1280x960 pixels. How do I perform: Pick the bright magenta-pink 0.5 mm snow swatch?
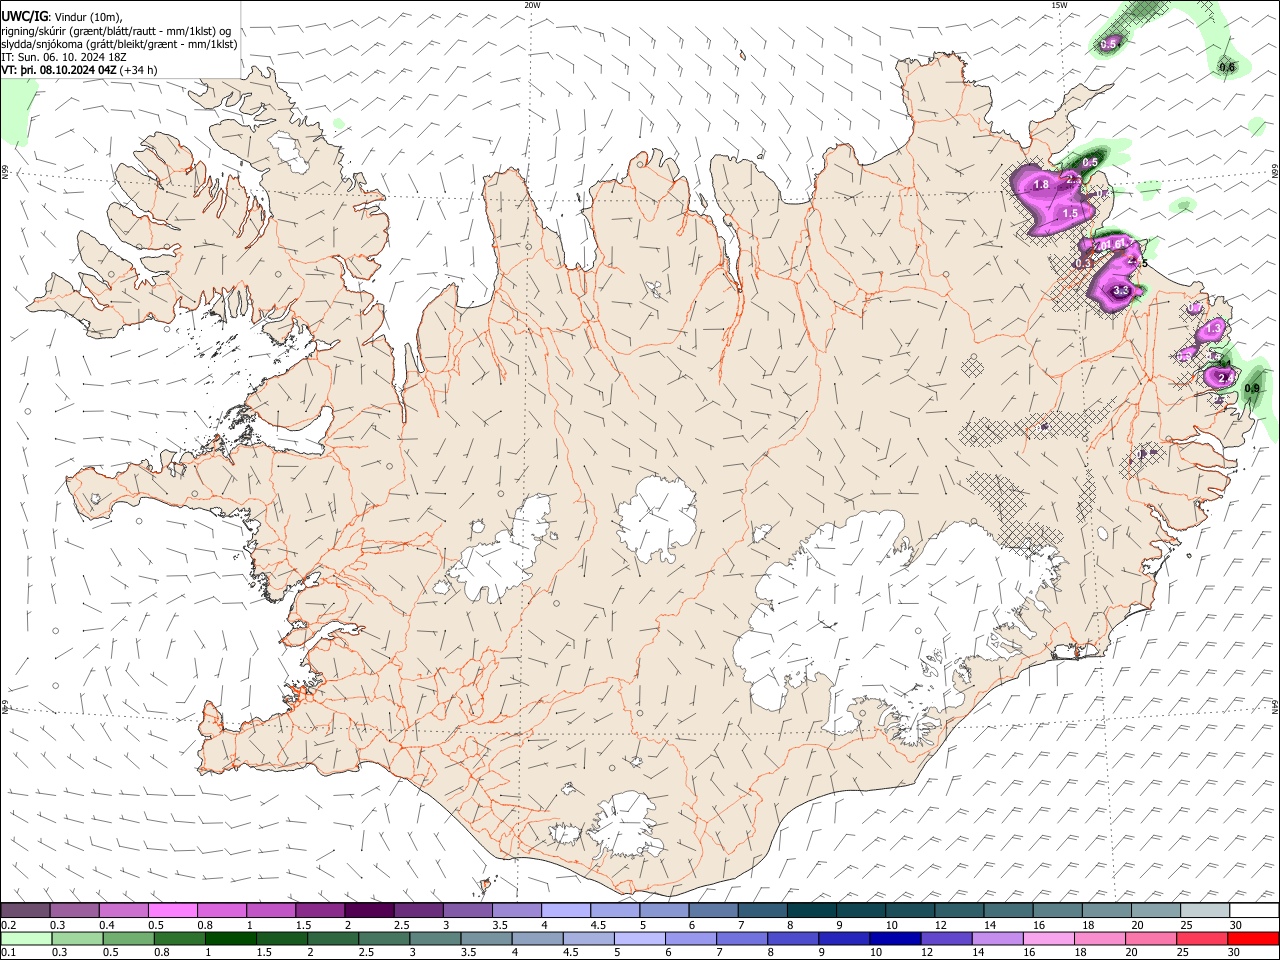[172, 911]
